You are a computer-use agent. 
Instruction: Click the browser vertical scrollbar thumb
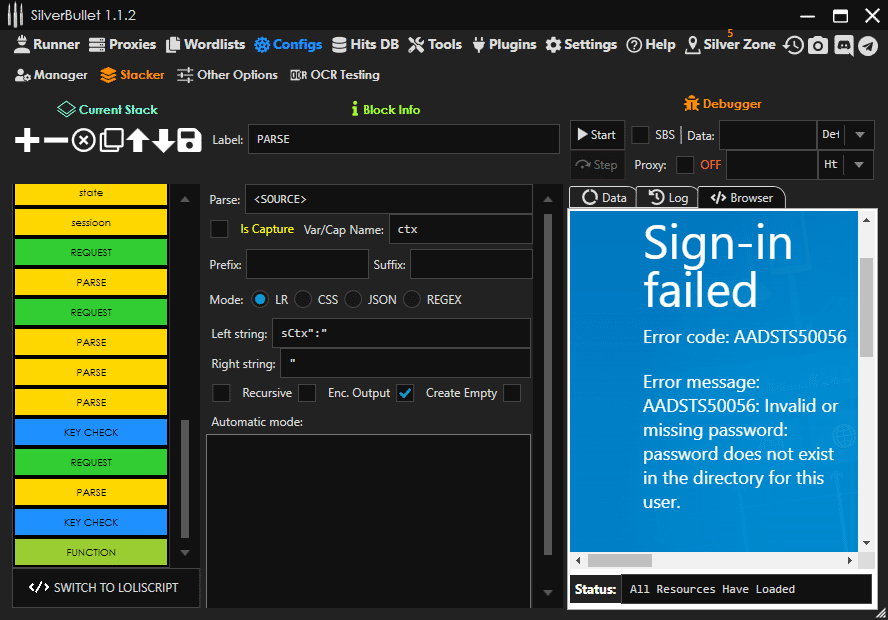[866, 307]
